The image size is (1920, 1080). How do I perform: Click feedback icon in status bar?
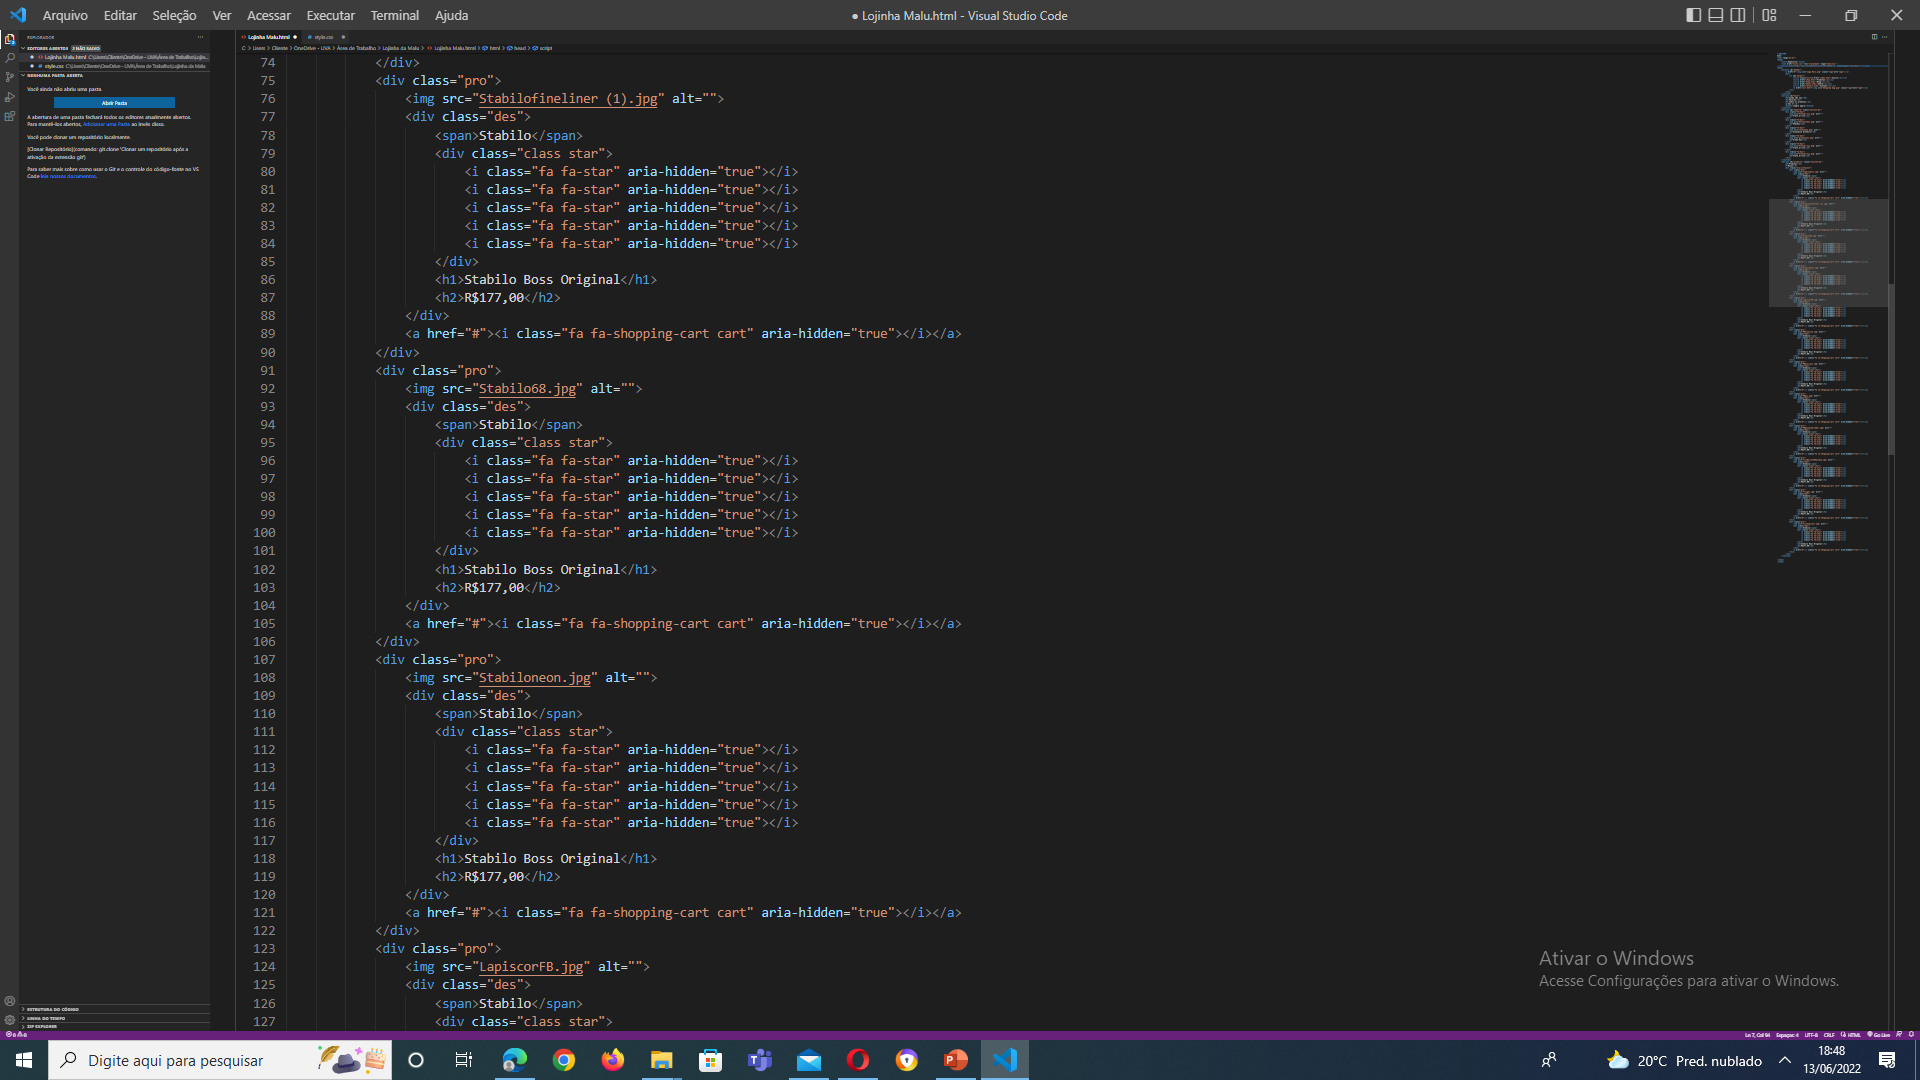(x=1899, y=1035)
